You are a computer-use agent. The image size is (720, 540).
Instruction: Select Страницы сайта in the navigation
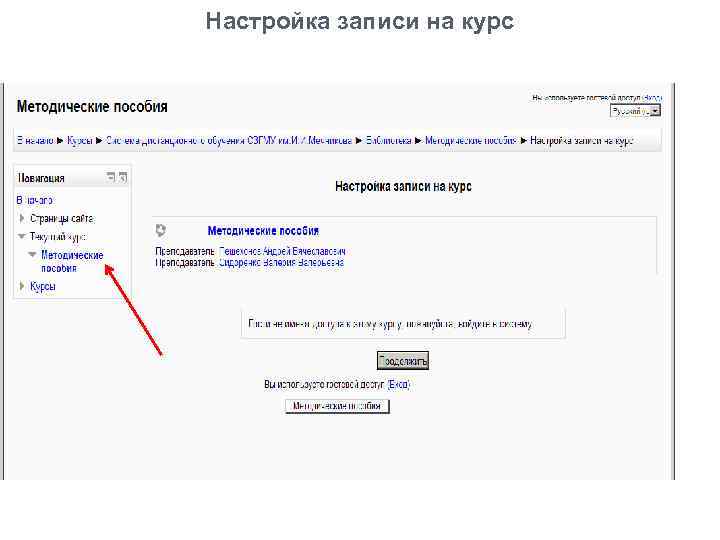[62, 219]
